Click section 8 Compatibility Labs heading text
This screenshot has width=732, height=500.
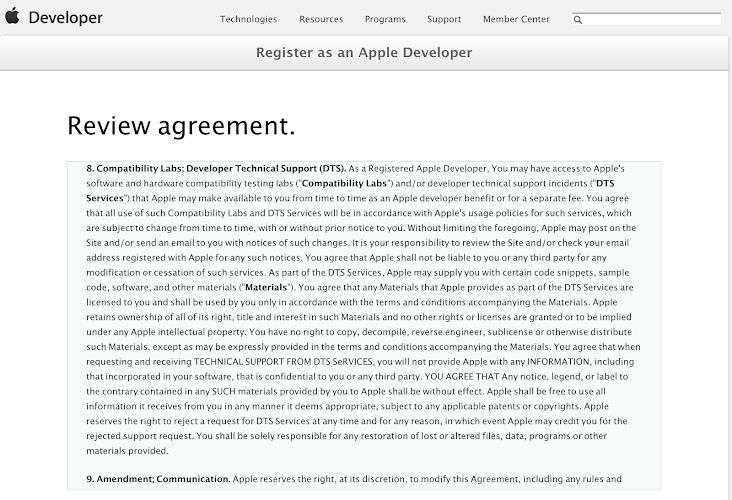click(216, 169)
